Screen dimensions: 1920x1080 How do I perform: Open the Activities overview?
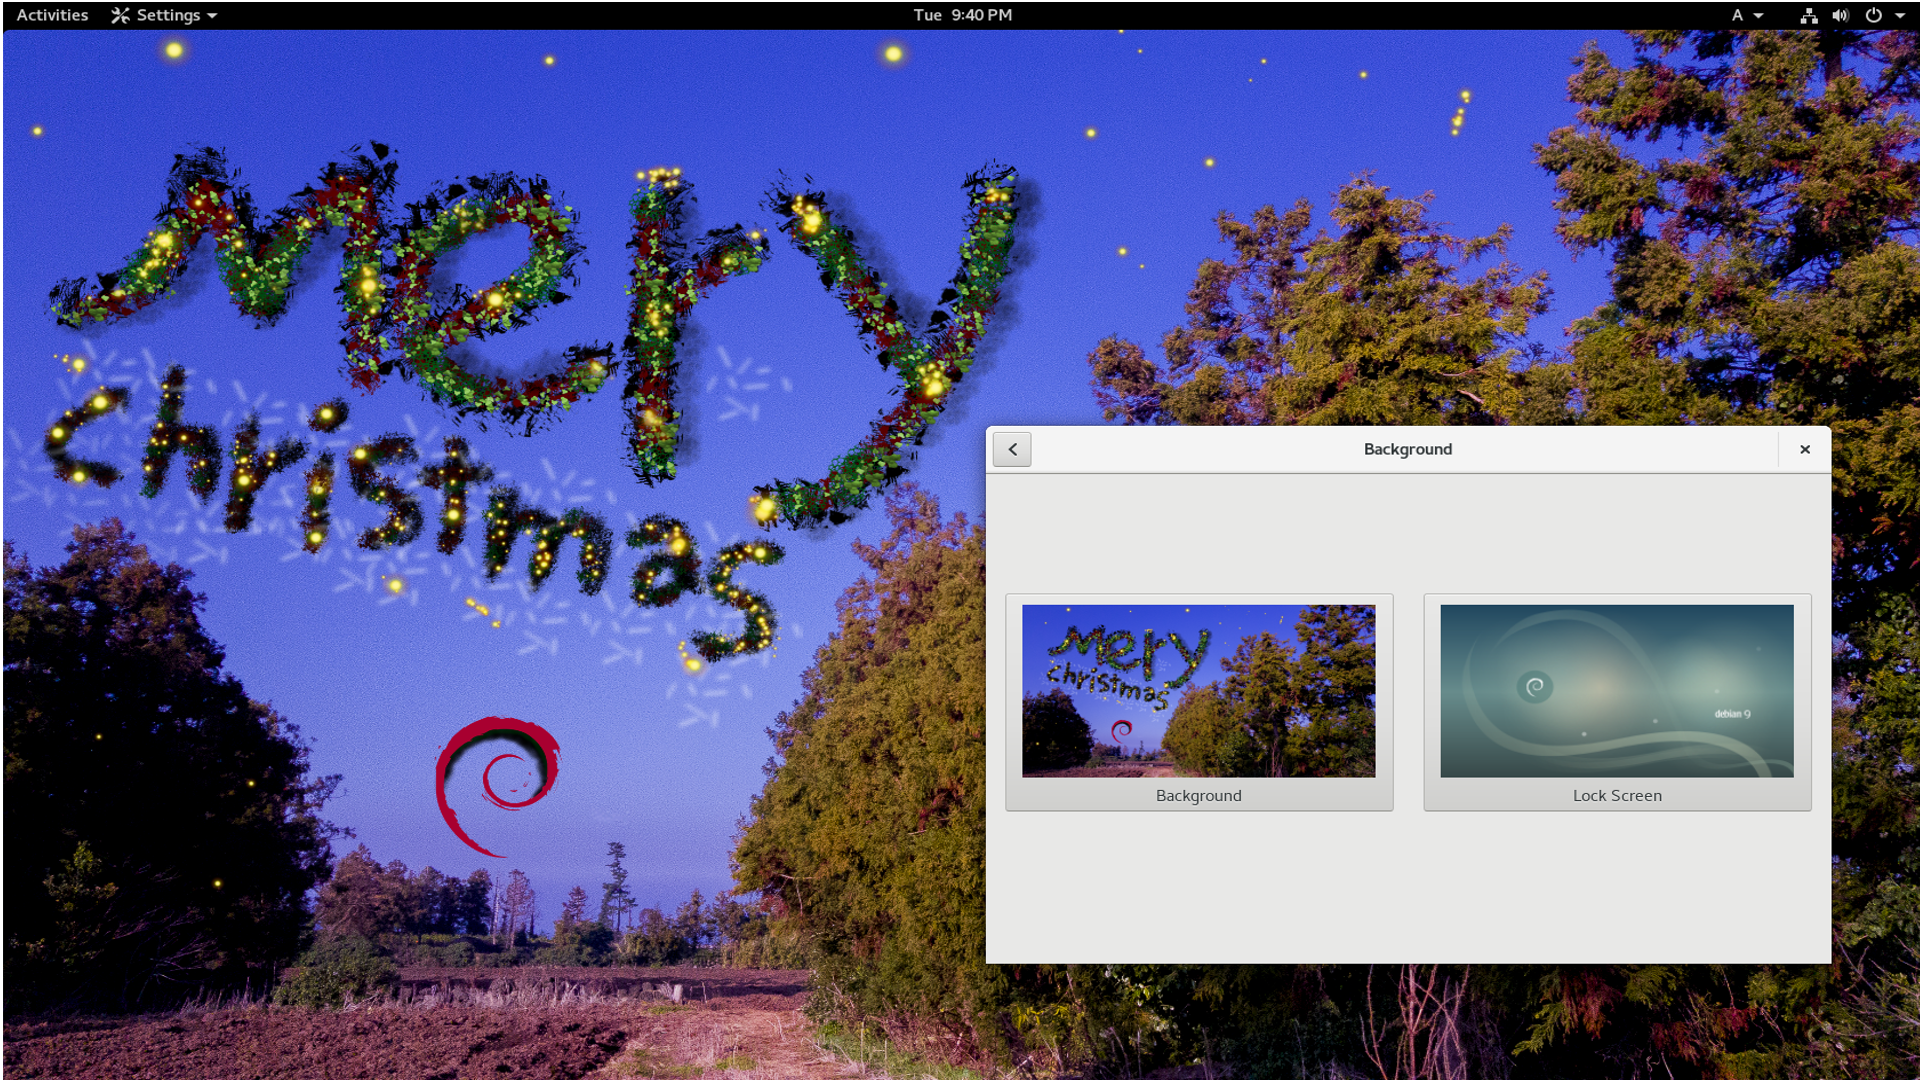pos(52,15)
